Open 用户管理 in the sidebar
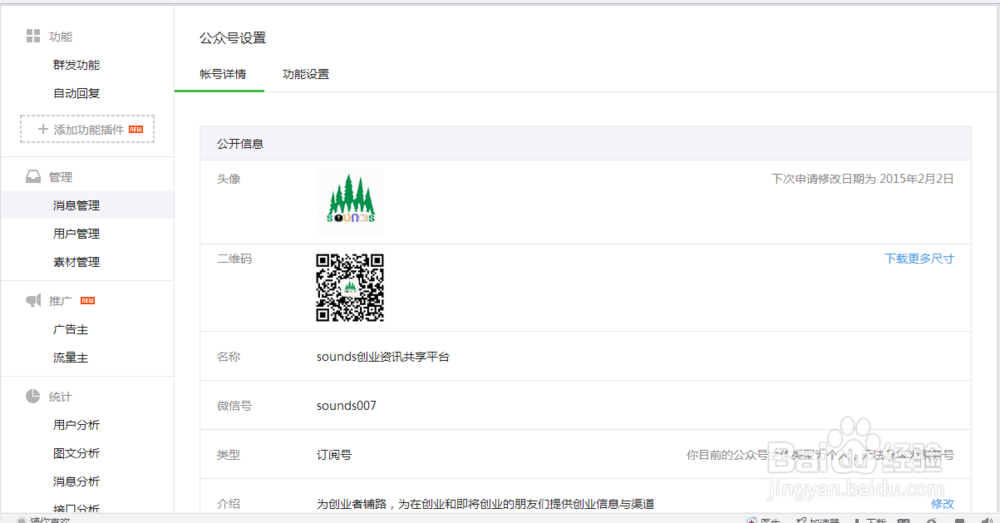The width and height of the screenshot is (1000, 523). pos(77,233)
